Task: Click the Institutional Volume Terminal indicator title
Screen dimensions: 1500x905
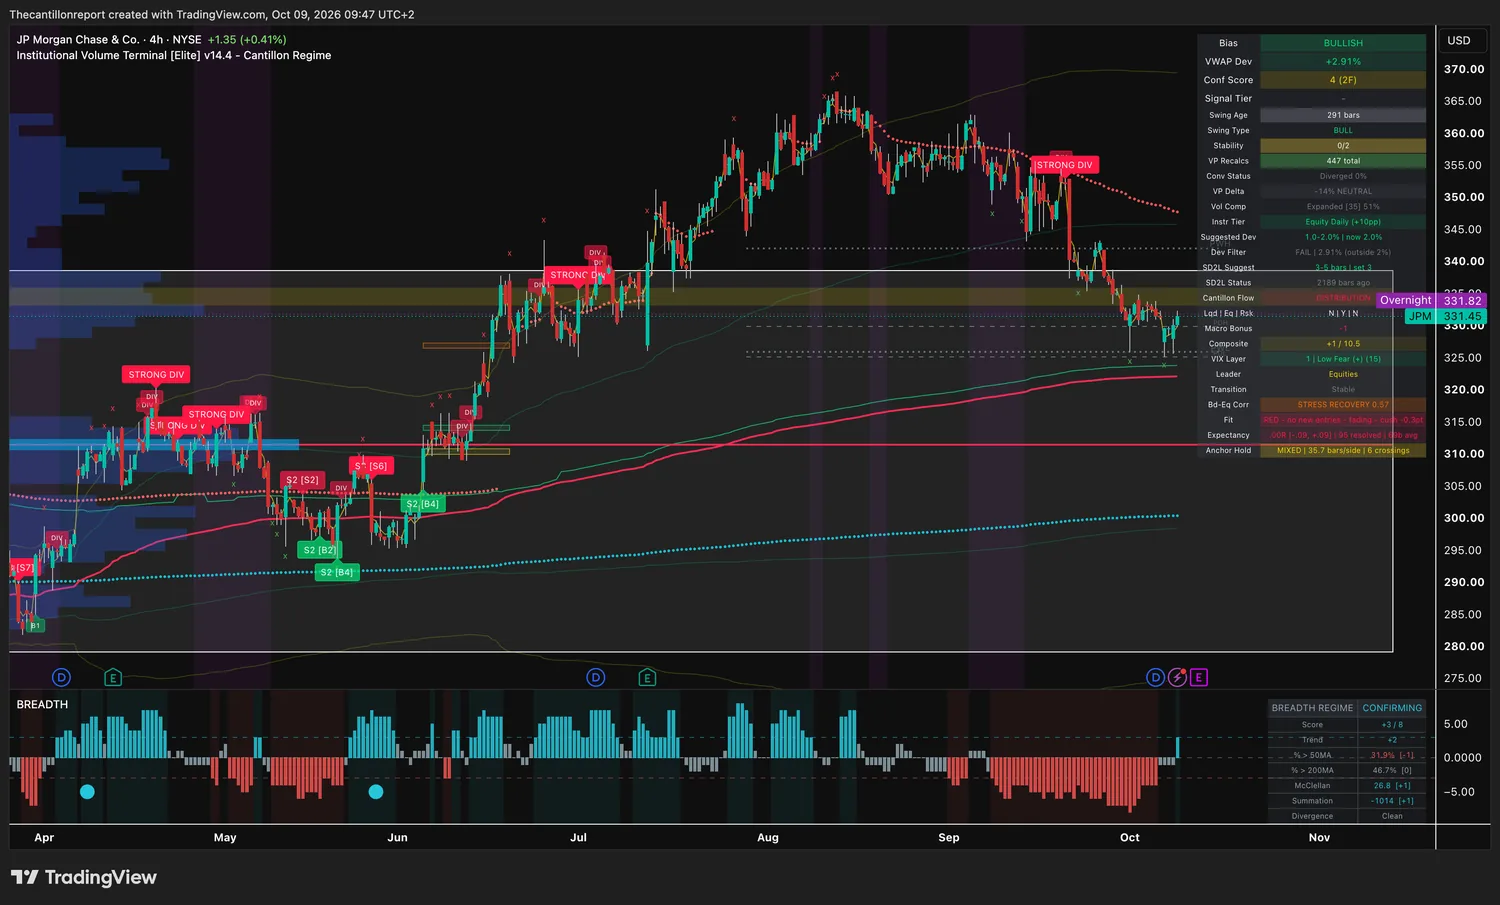Action: pyautogui.click(x=174, y=56)
